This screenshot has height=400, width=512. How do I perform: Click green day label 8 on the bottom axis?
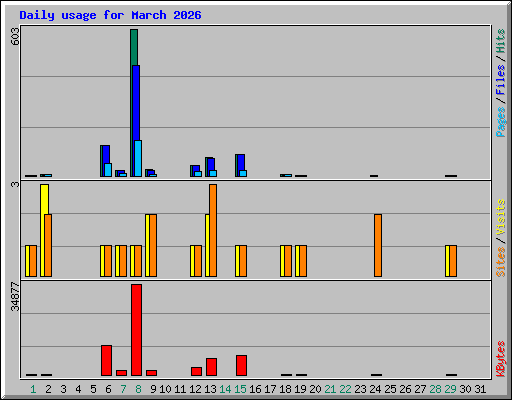tap(138, 389)
